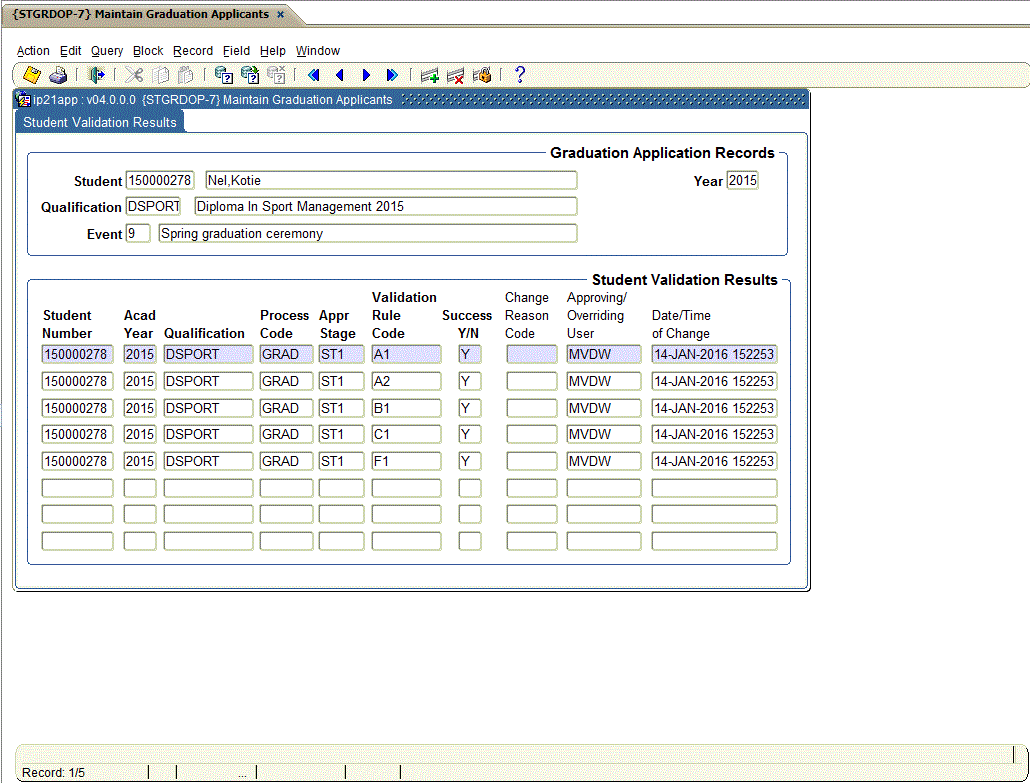The height and width of the screenshot is (783, 1030).
Task: Click the Next Record blue arrow
Action: coord(366,75)
